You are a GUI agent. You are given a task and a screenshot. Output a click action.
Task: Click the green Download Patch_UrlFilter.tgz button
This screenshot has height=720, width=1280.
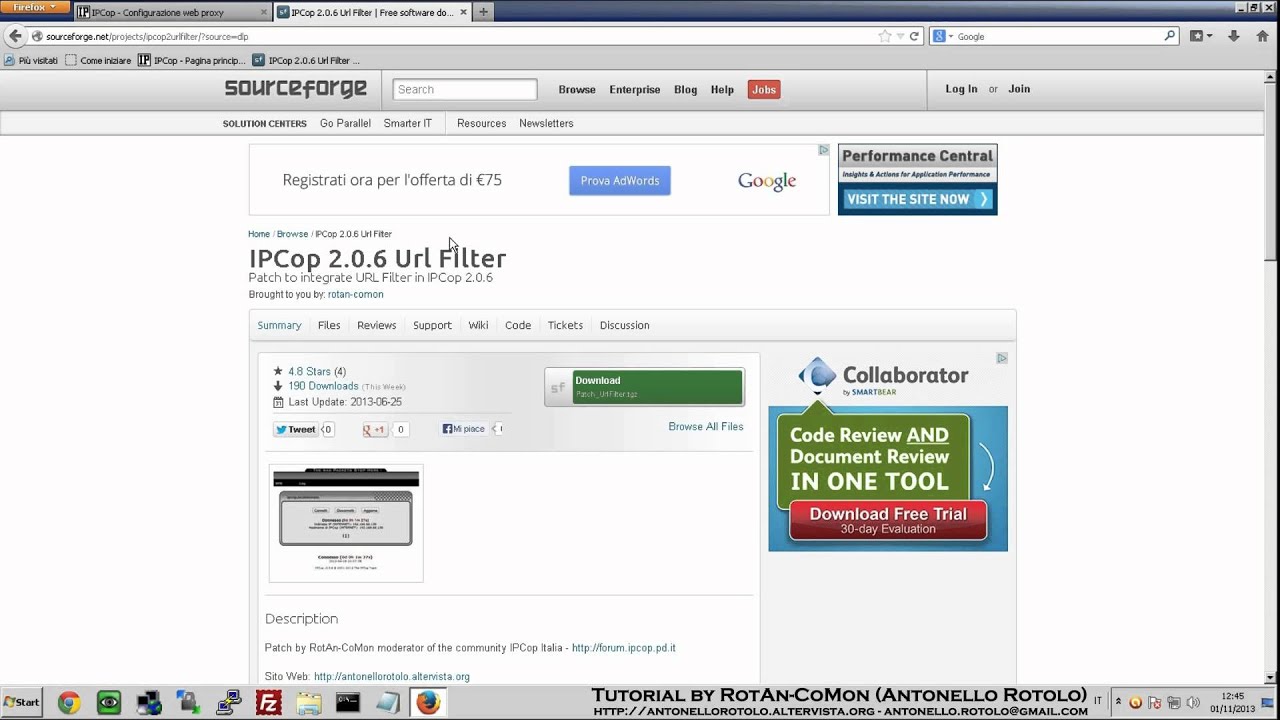[644, 387]
